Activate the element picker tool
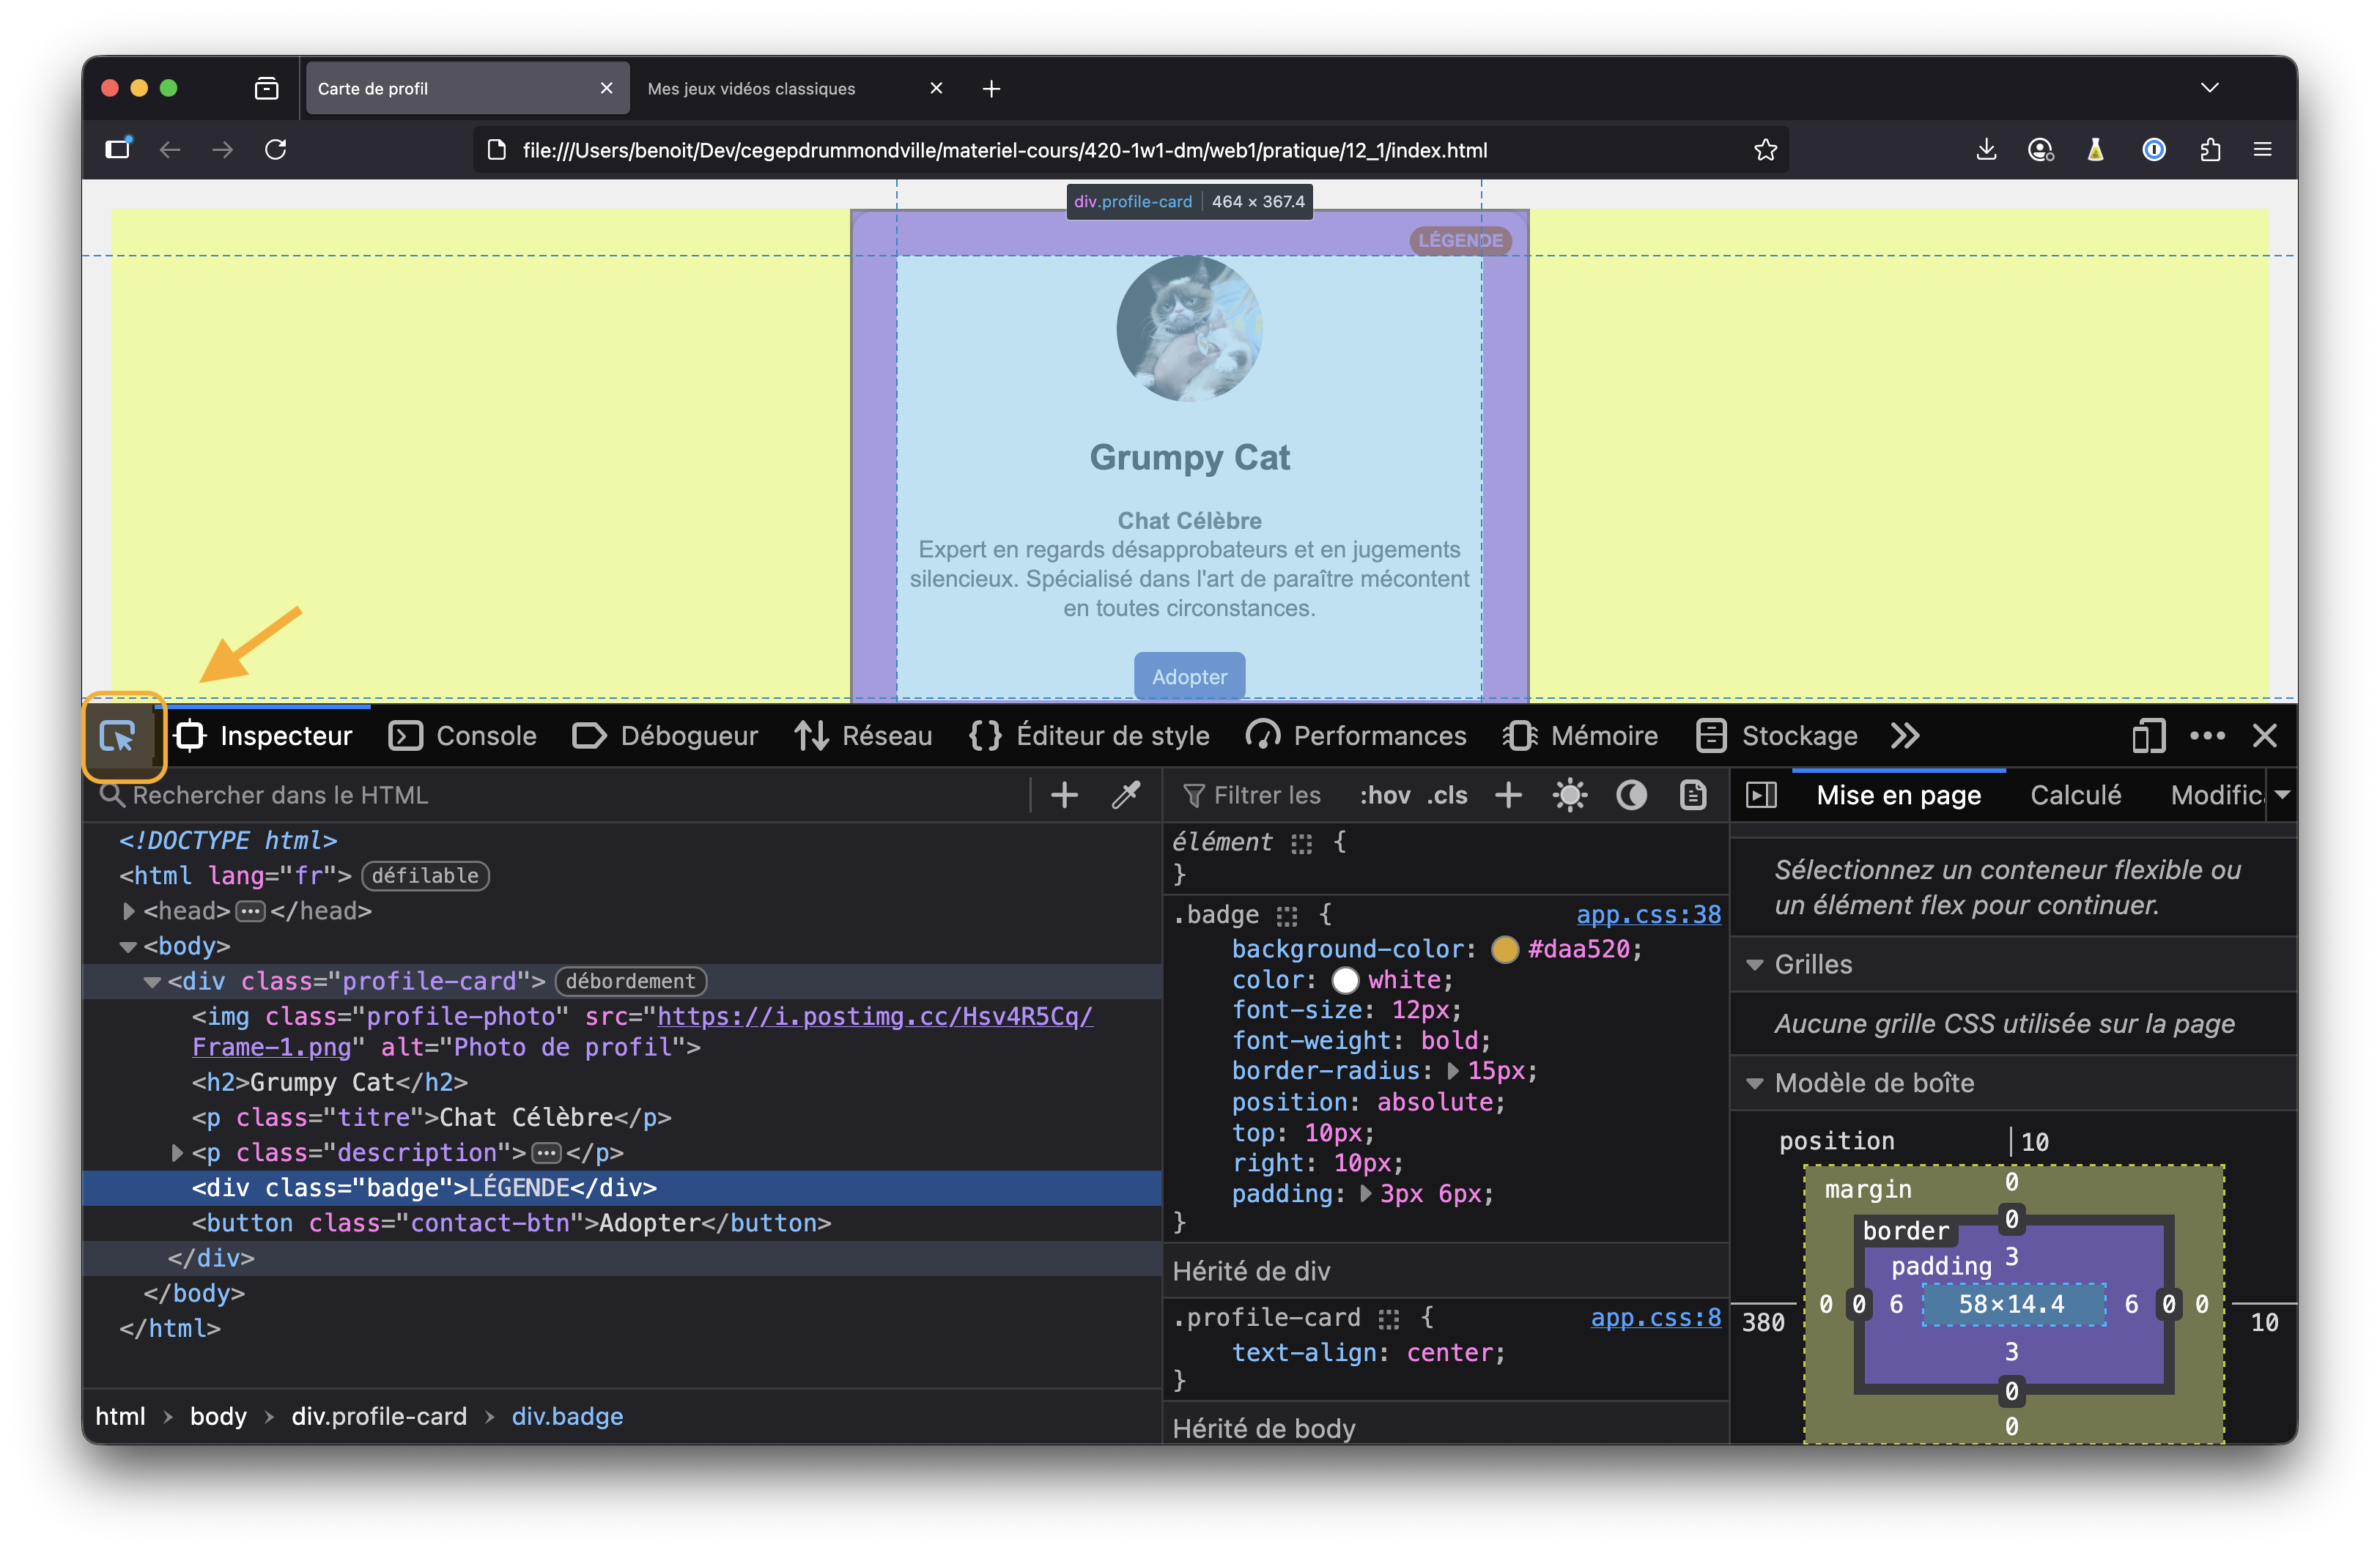This screenshot has width=2380, height=1553. 118,736
